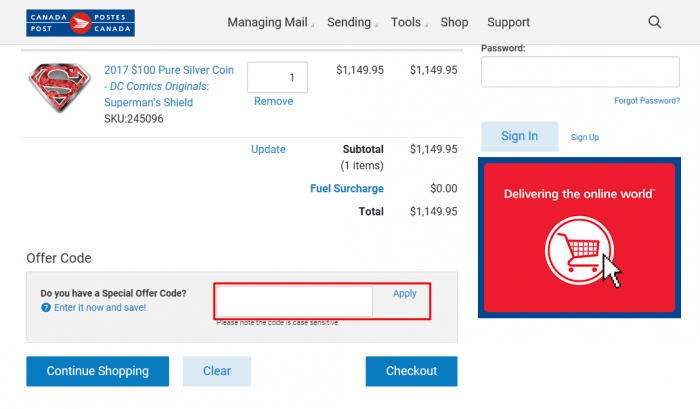Click the help question mark icon beside Enter it now and save

pos(46,308)
